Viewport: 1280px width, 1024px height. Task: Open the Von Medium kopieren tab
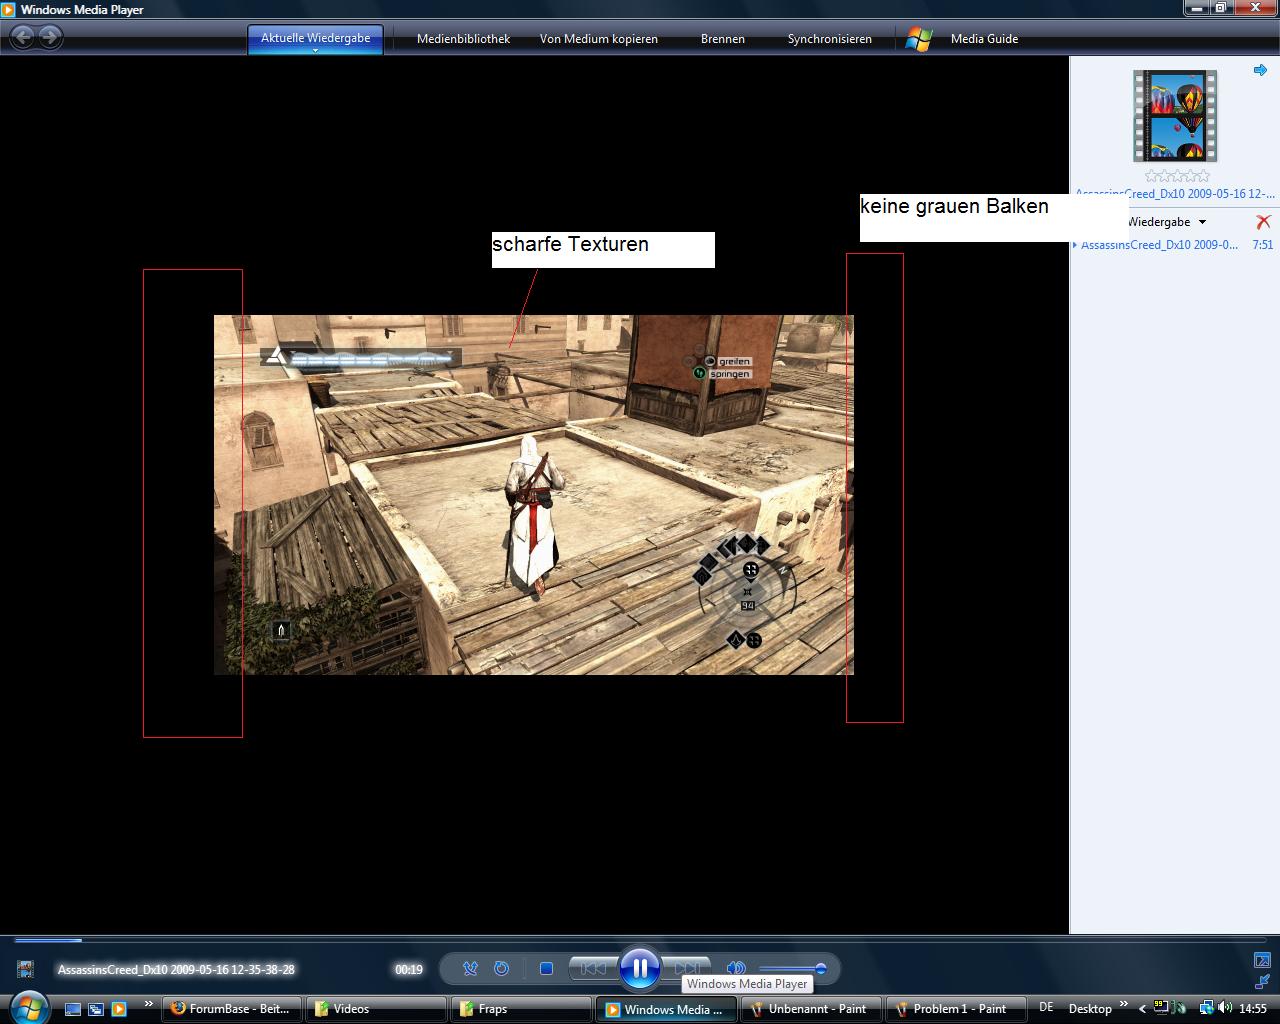[599, 39]
